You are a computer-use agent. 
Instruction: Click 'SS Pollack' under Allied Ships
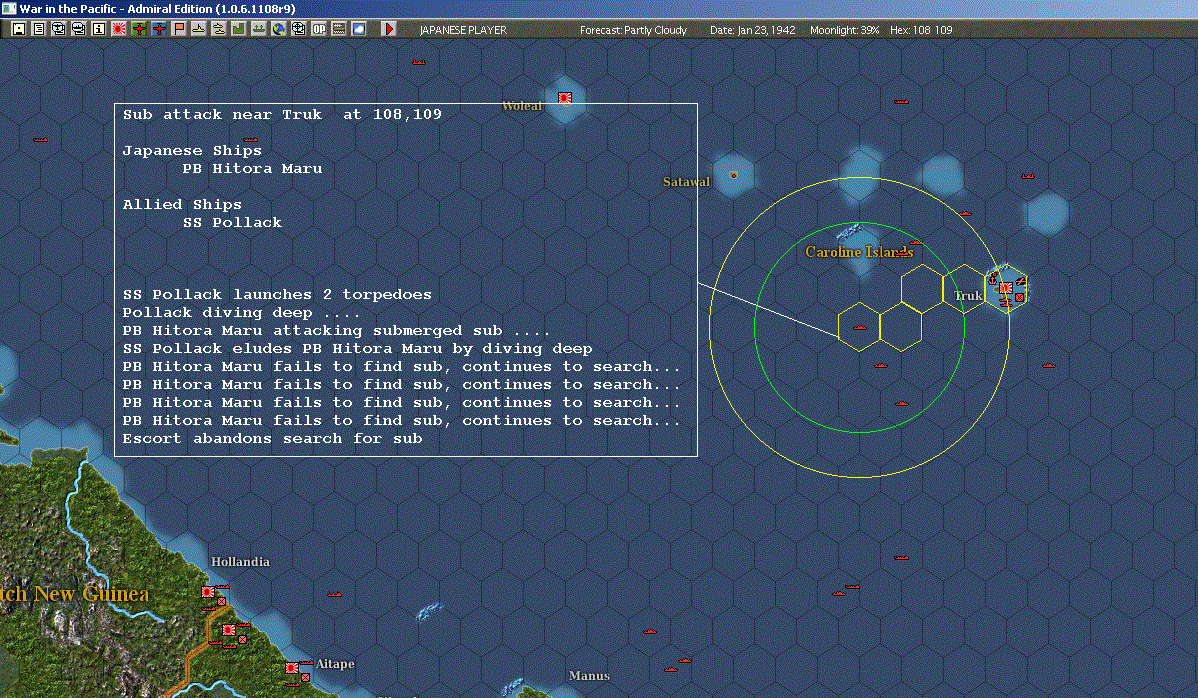tap(232, 222)
